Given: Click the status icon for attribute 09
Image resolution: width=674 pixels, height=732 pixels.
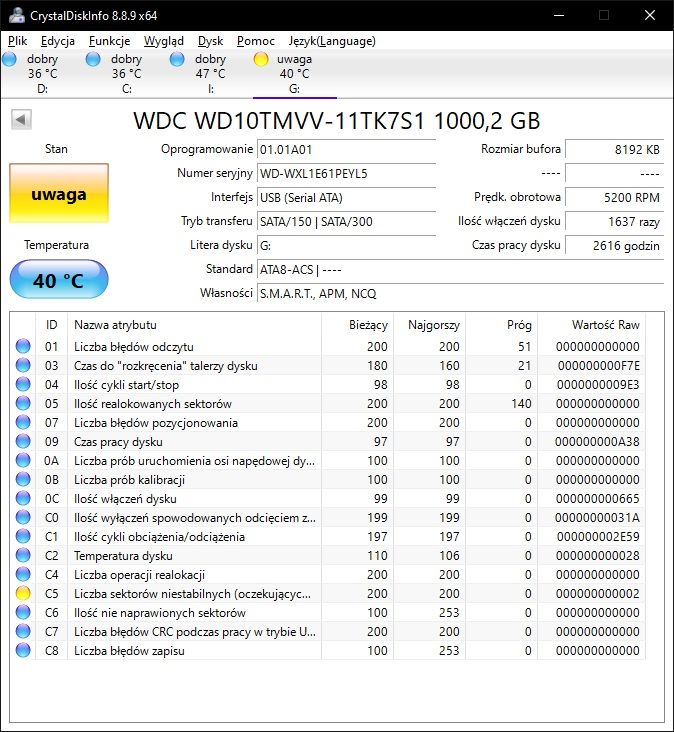Looking at the screenshot, I should point(23,442).
